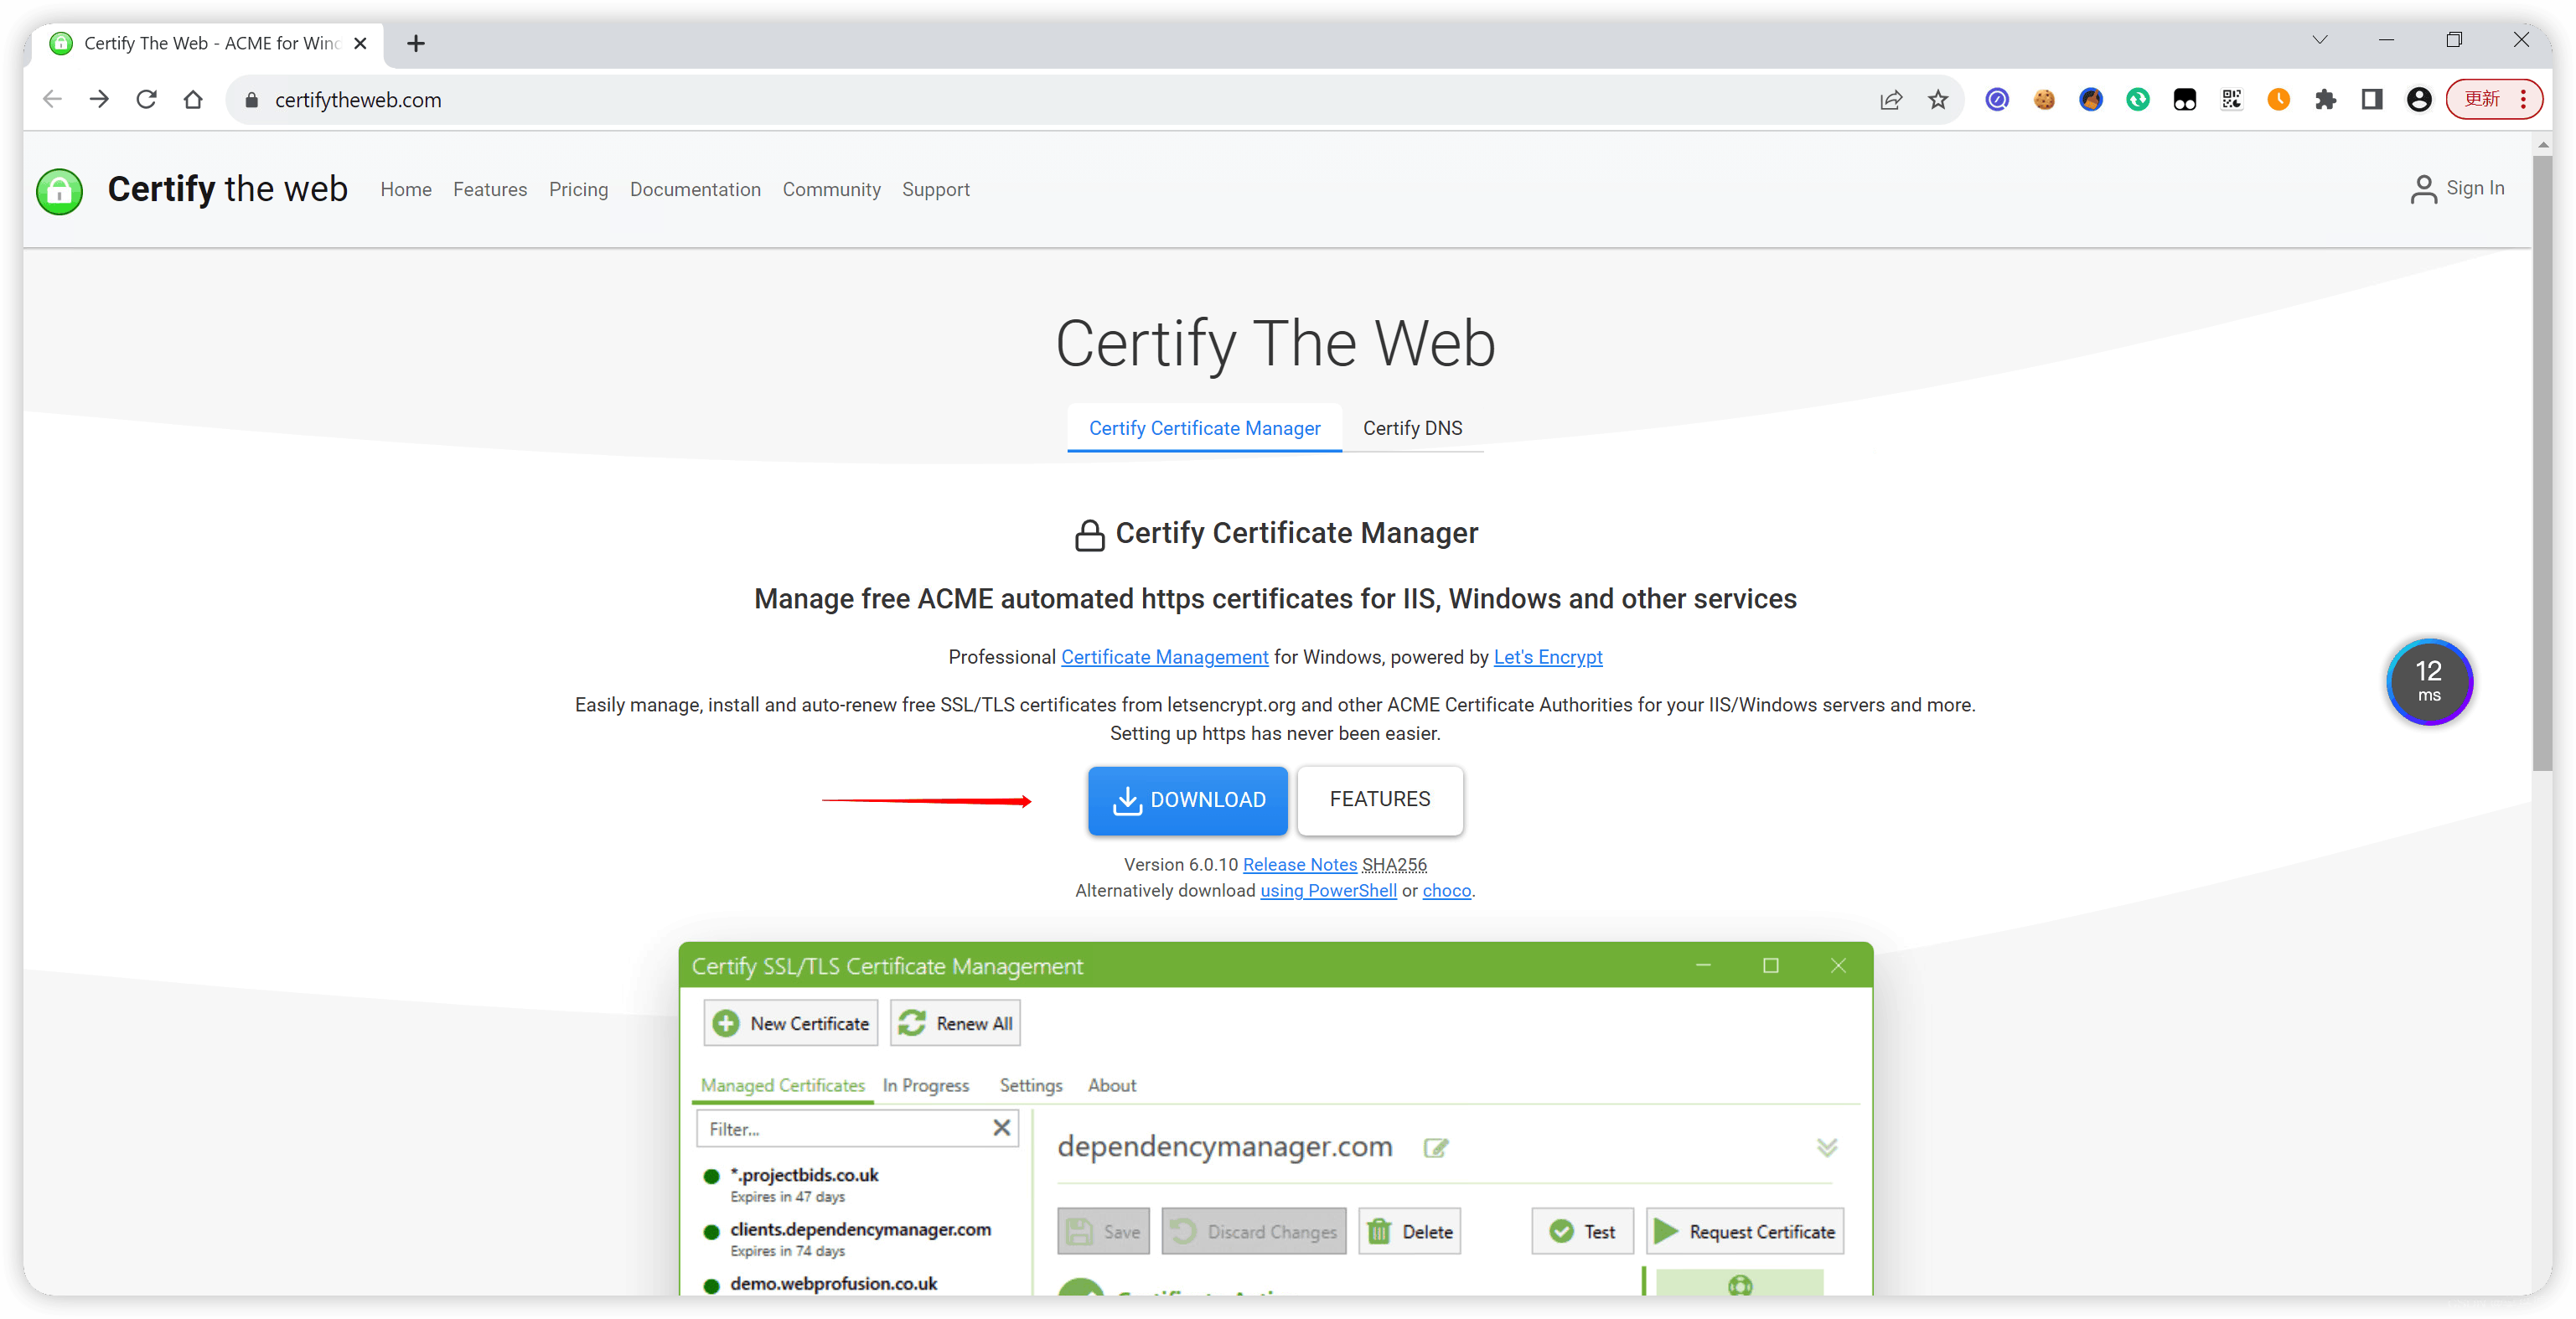
Task: Open the Chrome profile avatar
Action: [2419, 99]
